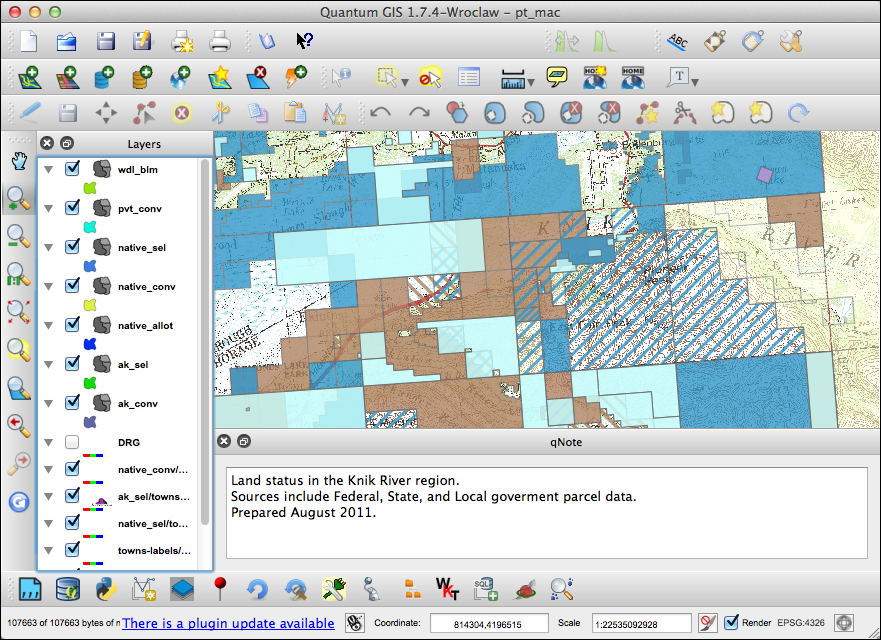
Task: Close the qNote panel
Action: click(224, 441)
